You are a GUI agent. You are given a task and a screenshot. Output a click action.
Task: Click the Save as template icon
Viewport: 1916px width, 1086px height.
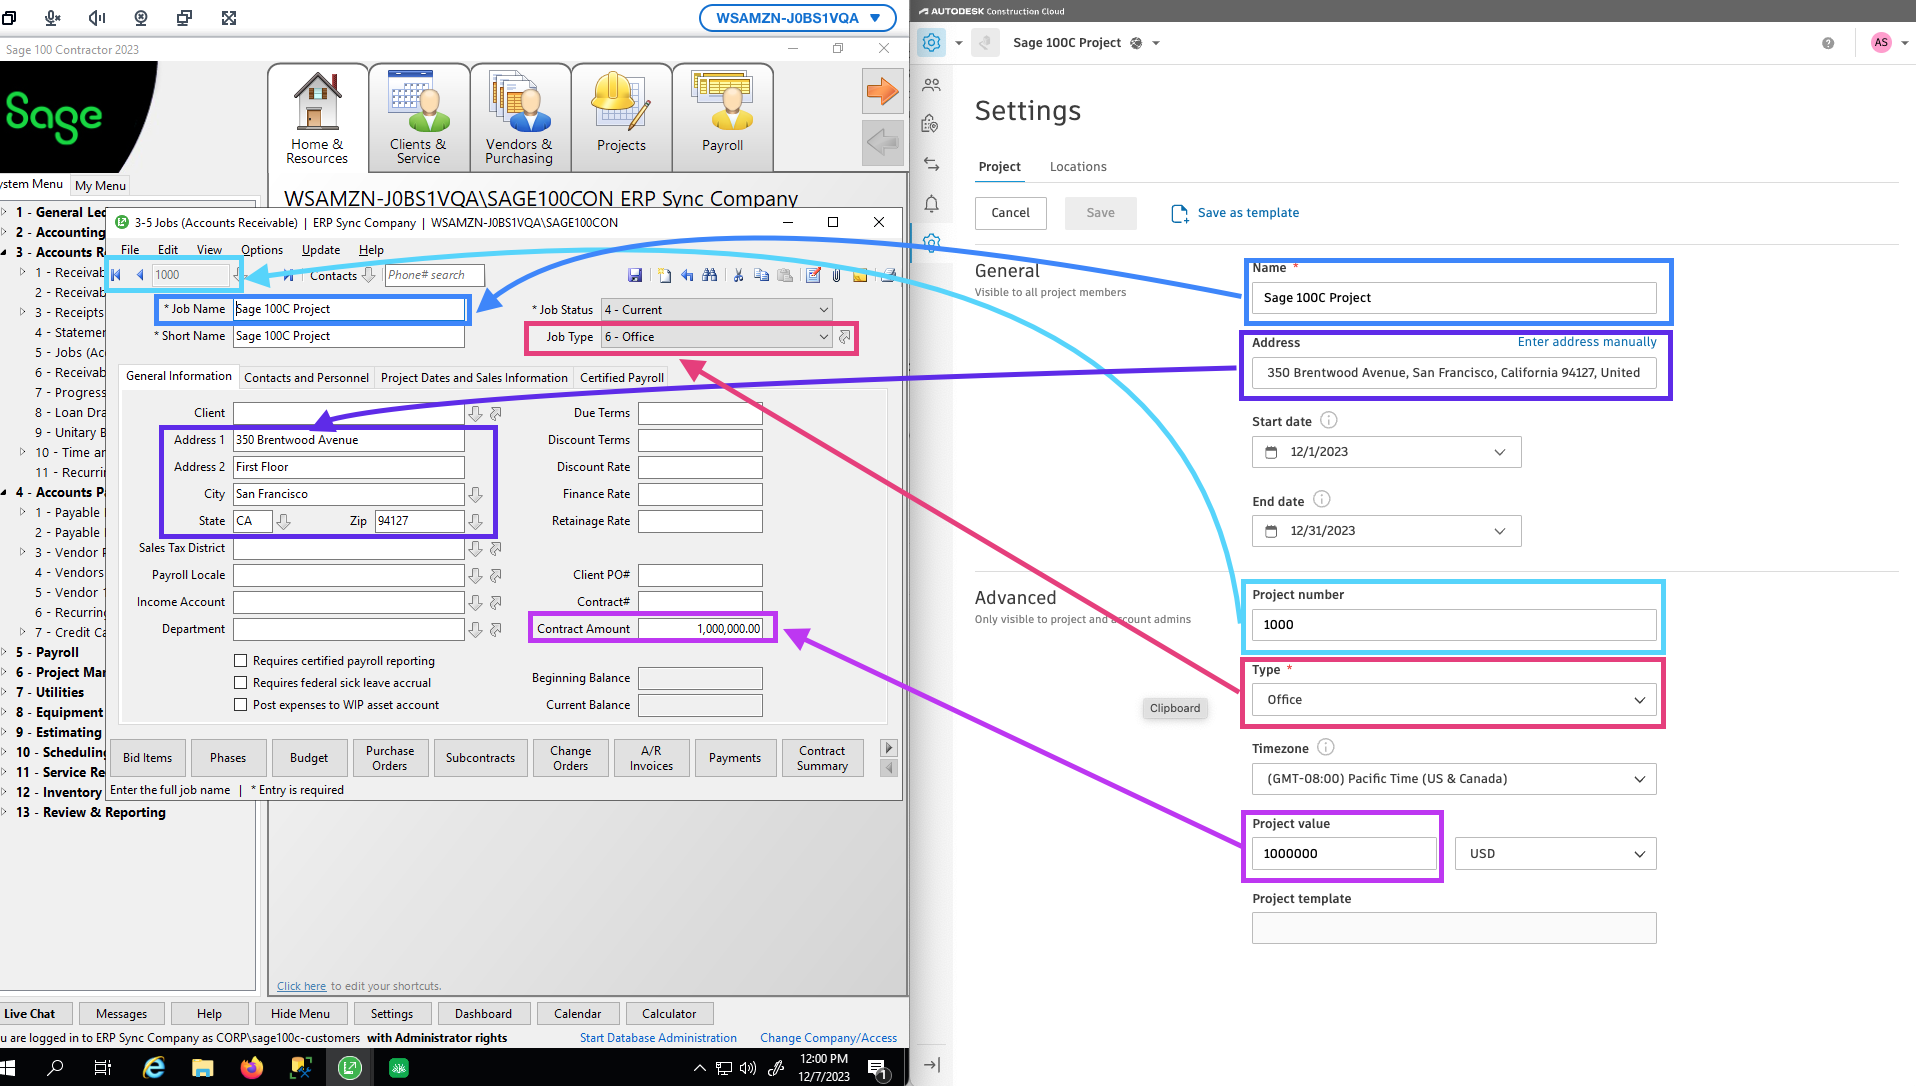(x=1180, y=213)
